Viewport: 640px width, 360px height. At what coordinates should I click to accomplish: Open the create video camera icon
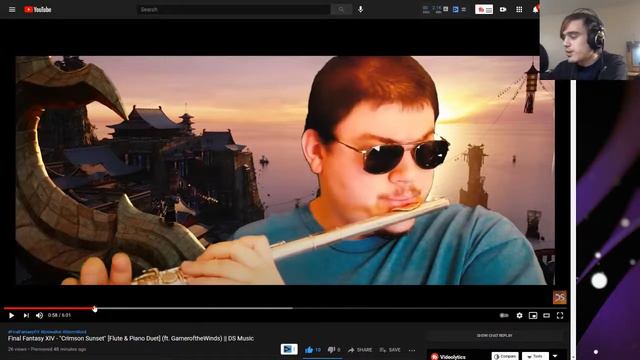[503, 9]
